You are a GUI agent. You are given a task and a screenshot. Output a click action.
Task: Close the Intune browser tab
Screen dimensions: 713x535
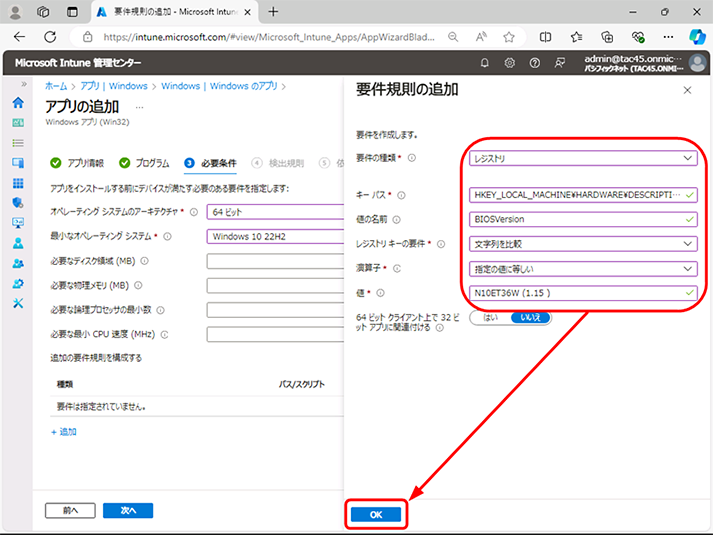(x=247, y=12)
